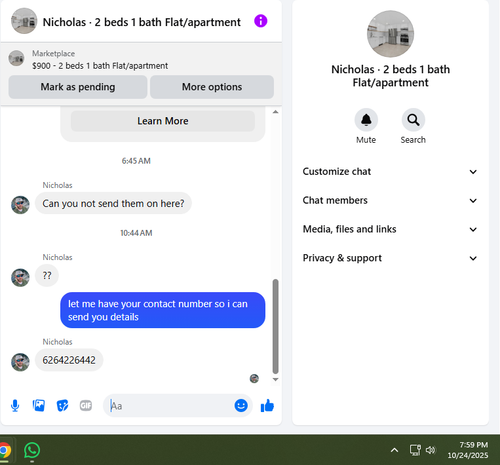Viewport: 500px width, 465px height.
Task: Click the chat scrollbar thumb
Action: pyautogui.click(x=275, y=326)
